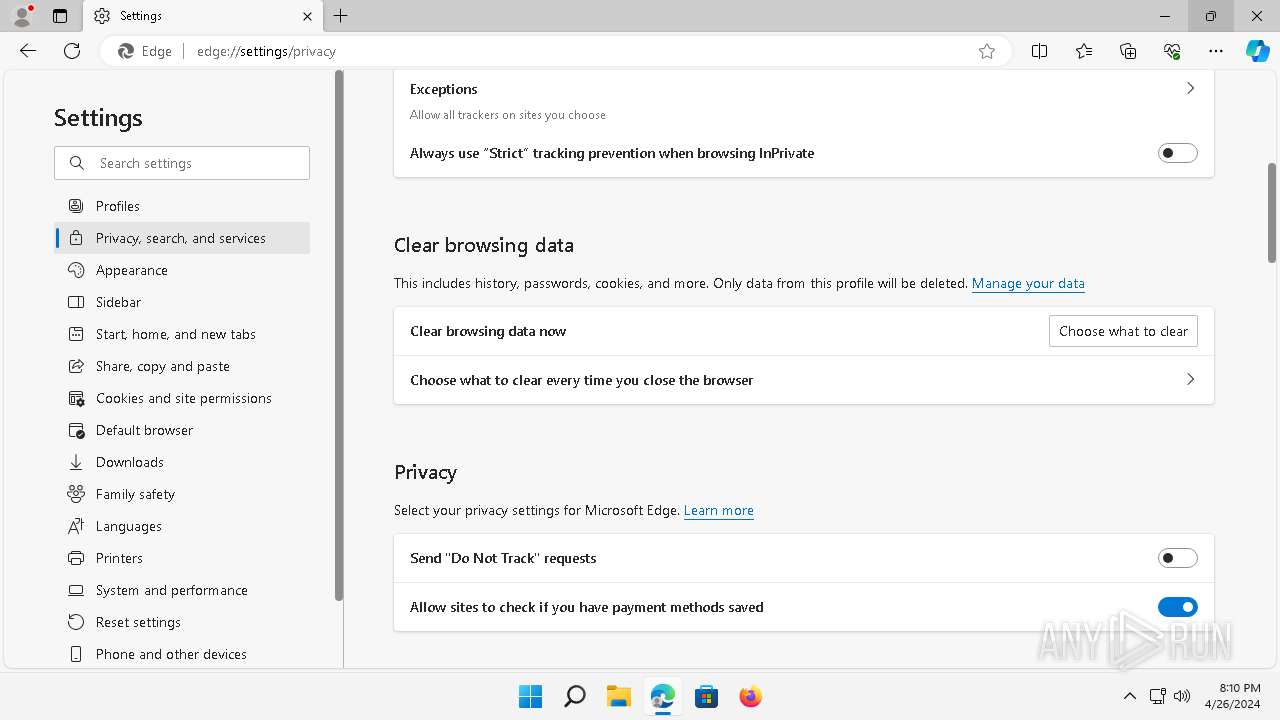Image resolution: width=1280 pixels, height=720 pixels.
Task: Go to Downloads settings
Action: [x=182, y=462]
